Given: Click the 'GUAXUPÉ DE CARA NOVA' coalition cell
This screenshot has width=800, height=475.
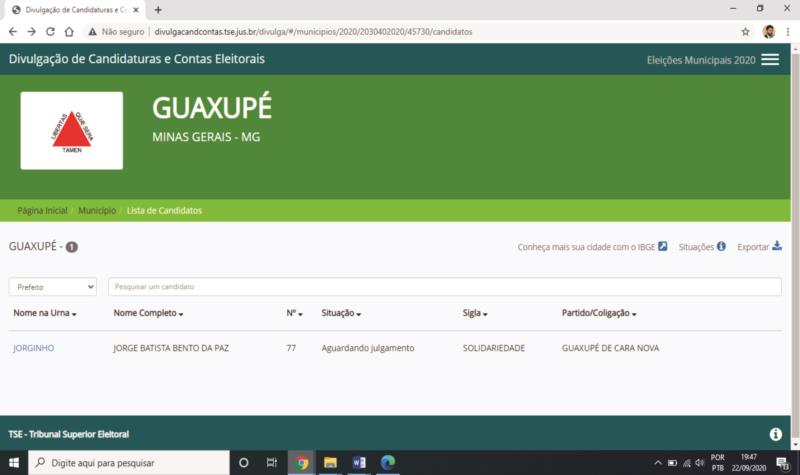Looking at the screenshot, I should coord(610,348).
